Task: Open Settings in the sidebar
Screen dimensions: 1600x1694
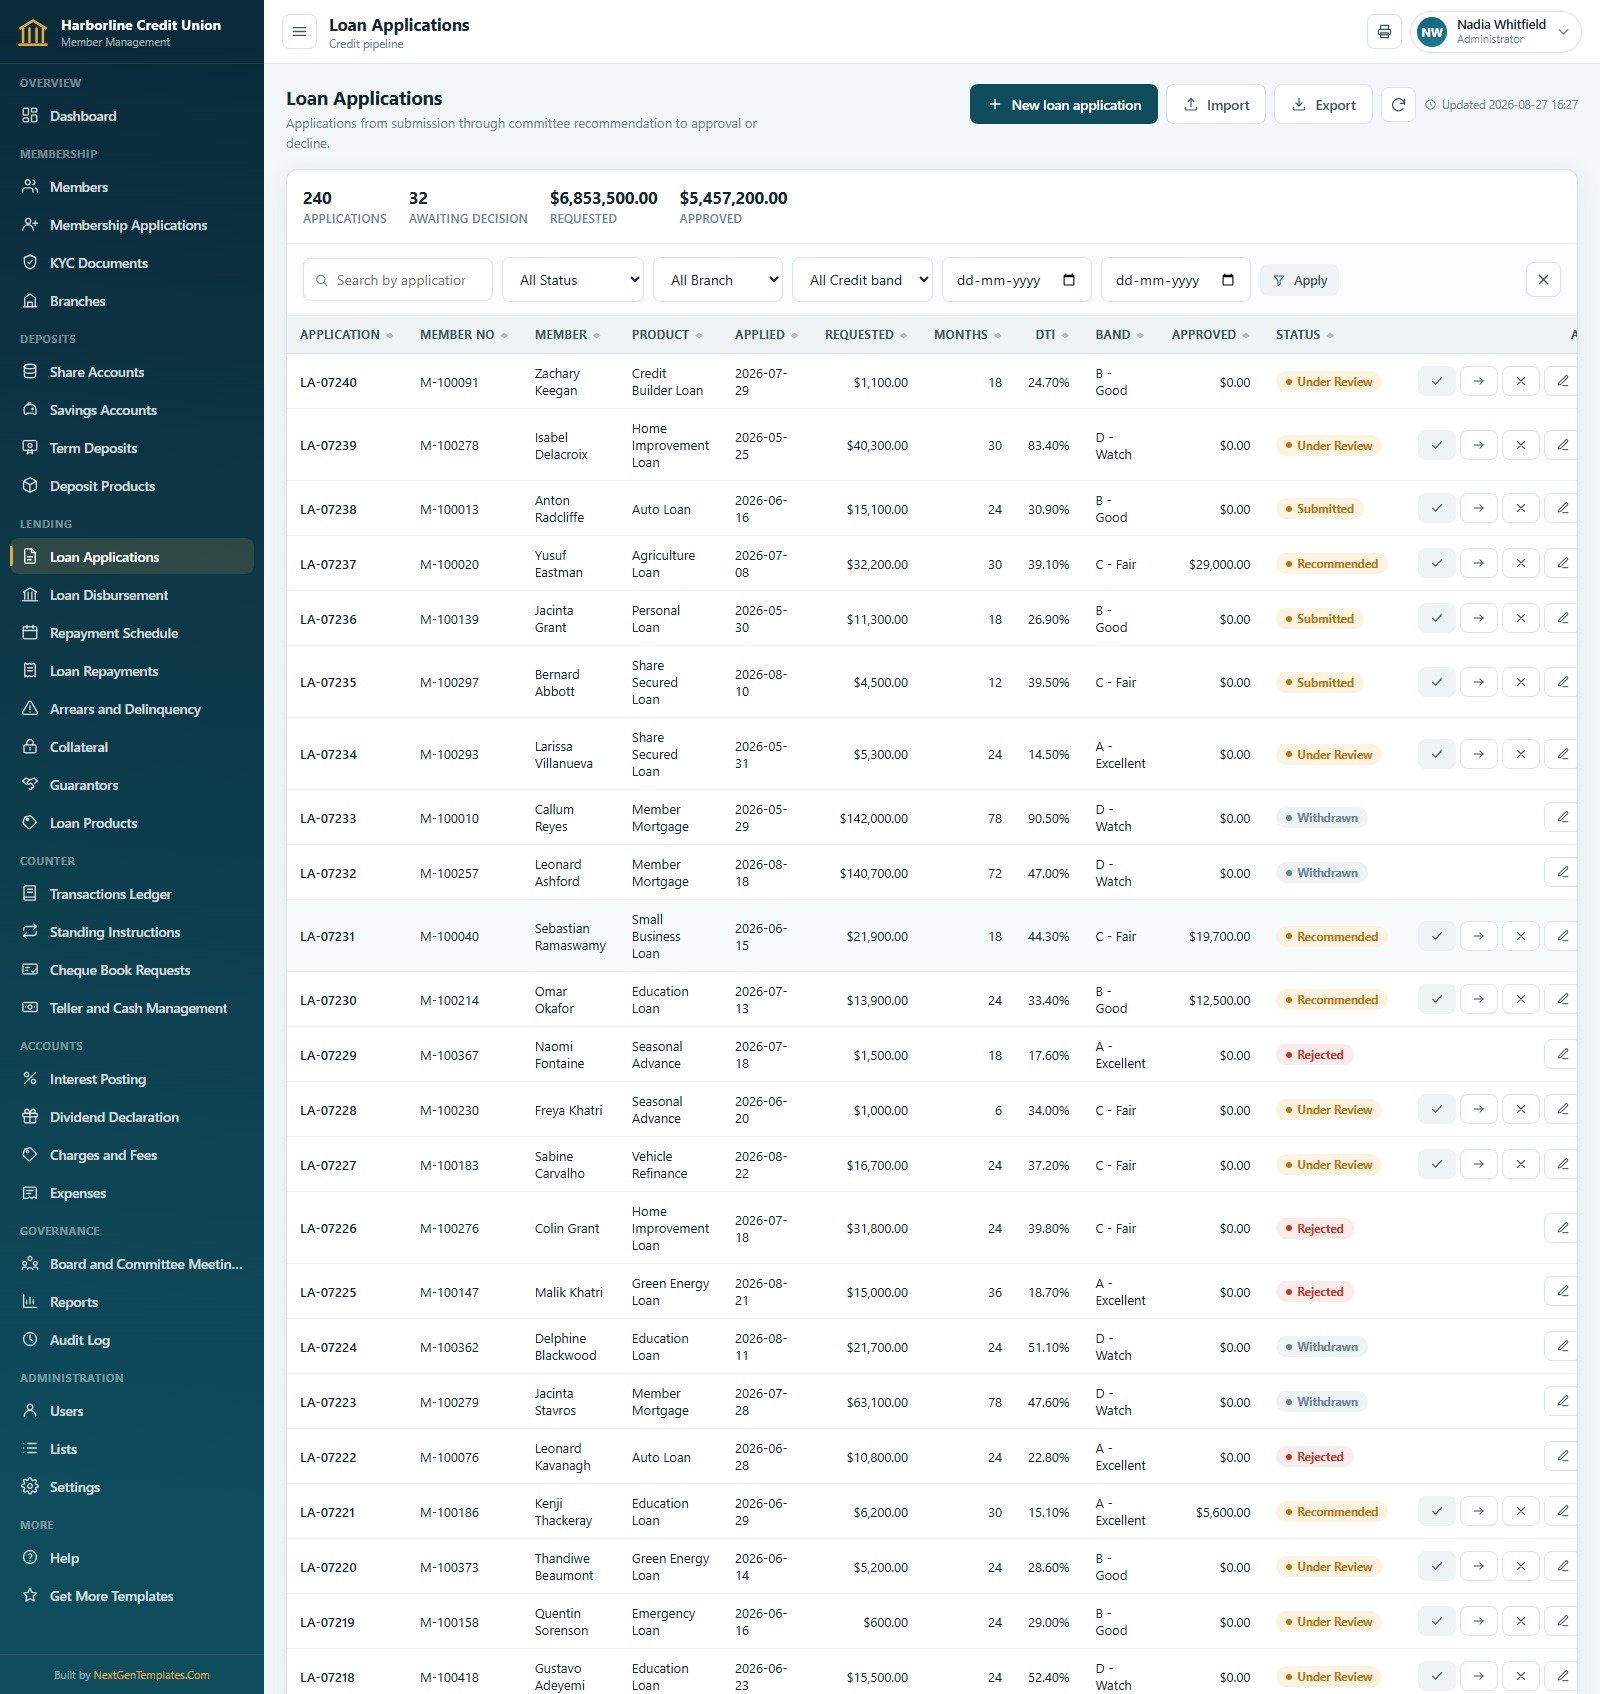Action: click(x=132, y=1487)
